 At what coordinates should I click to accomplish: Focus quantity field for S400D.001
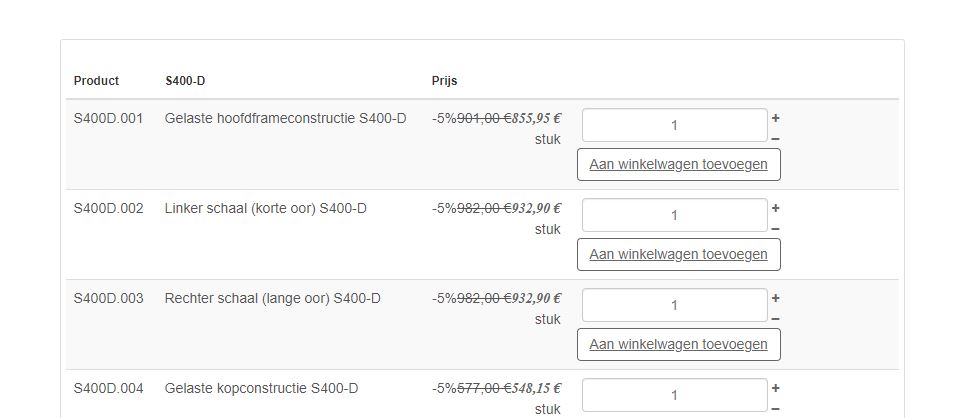(674, 125)
